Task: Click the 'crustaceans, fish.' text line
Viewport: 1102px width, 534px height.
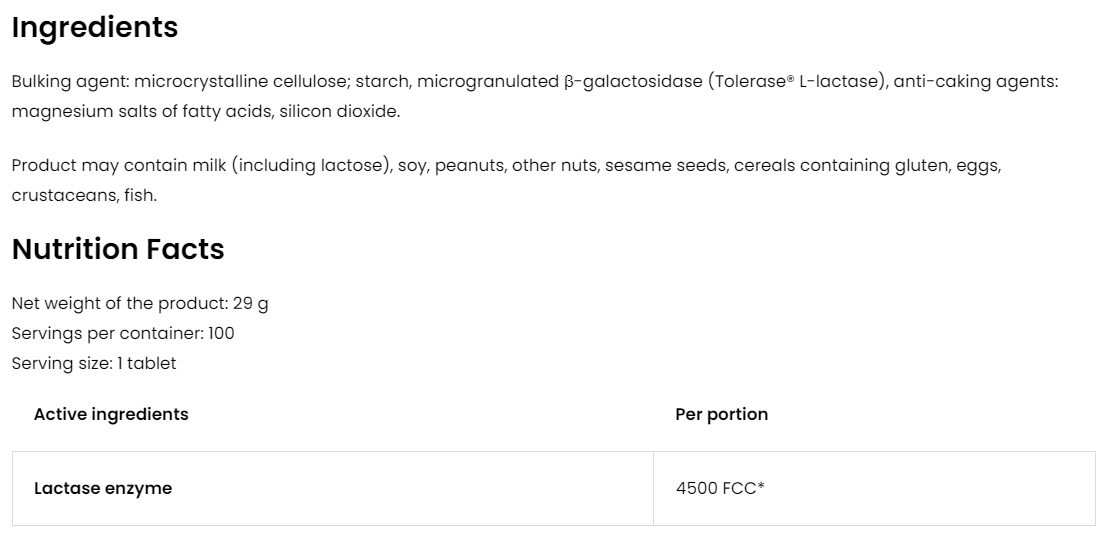Action: (84, 195)
